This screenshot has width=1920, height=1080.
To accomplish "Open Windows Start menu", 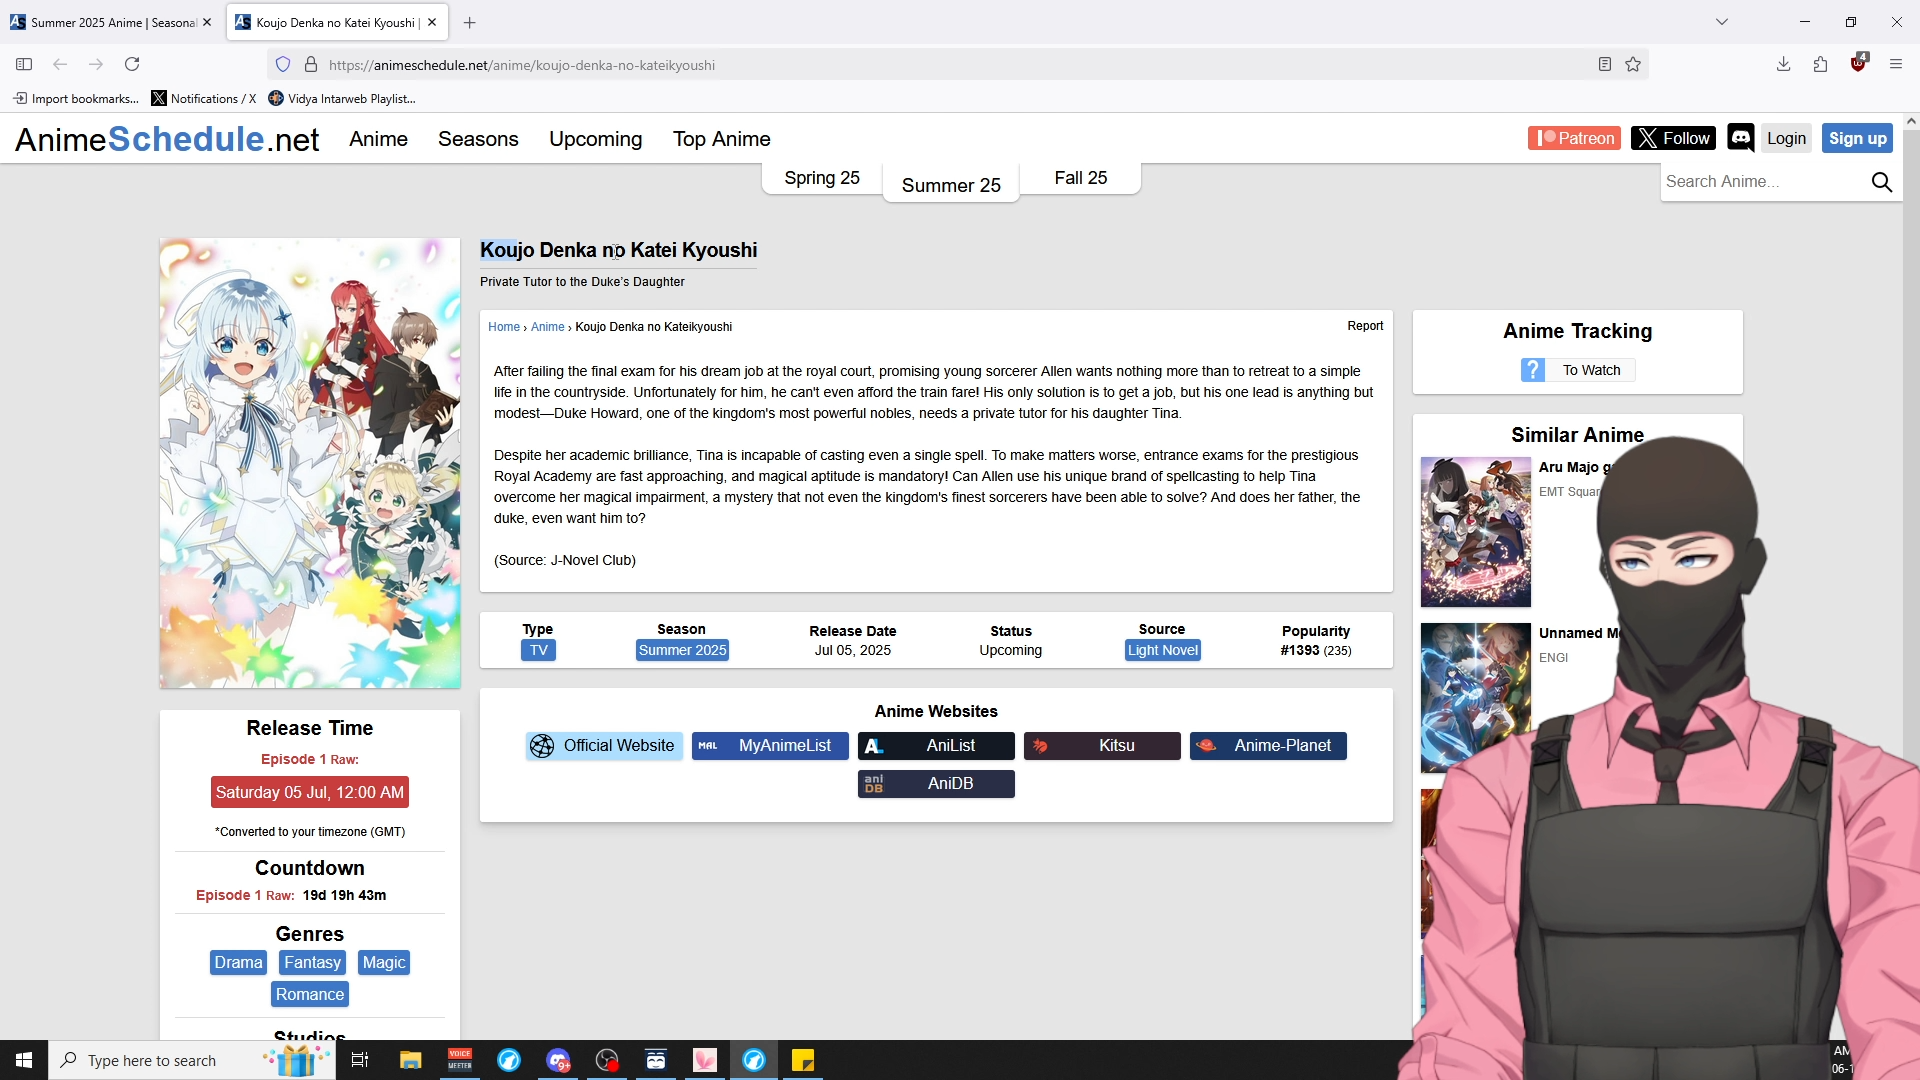I will (24, 1060).
